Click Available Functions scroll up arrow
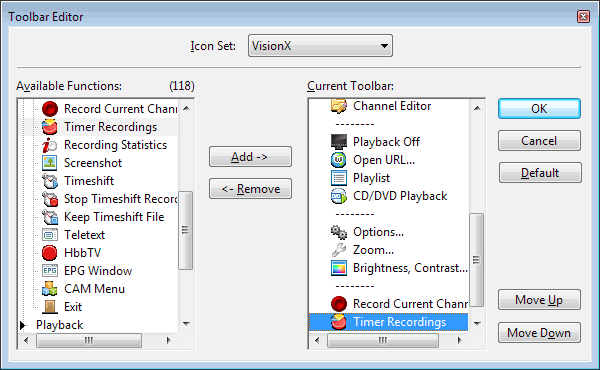Viewport: 600px width, 370px height. coord(186,108)
